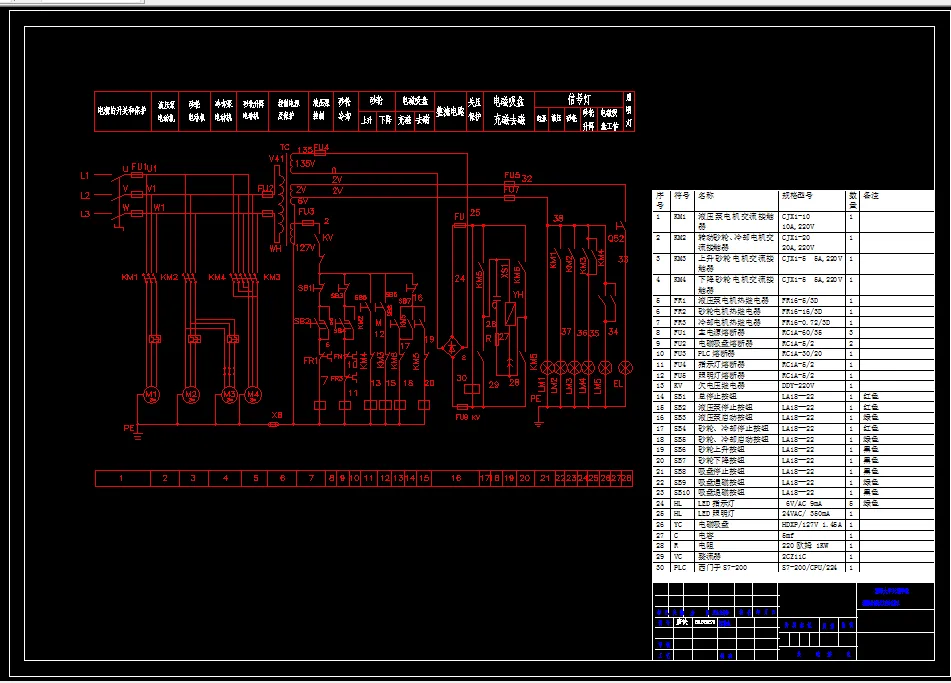This screenshot has height=683, width=951.
Task: Click the '电磁吸盘 充磁去磁' header cell
Action: click(x=509, y=112)
